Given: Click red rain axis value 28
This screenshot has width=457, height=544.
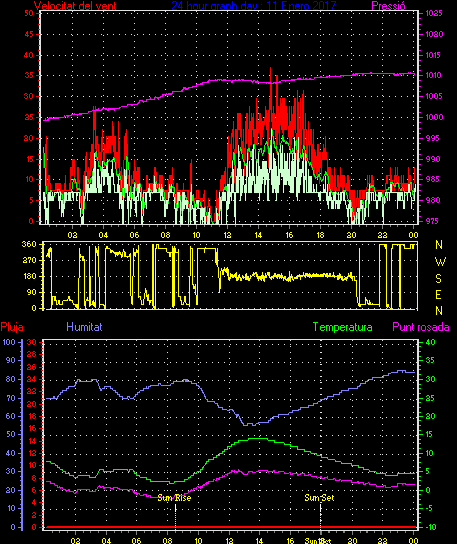Looking at the screenshot, I should (x=32, y=354).
